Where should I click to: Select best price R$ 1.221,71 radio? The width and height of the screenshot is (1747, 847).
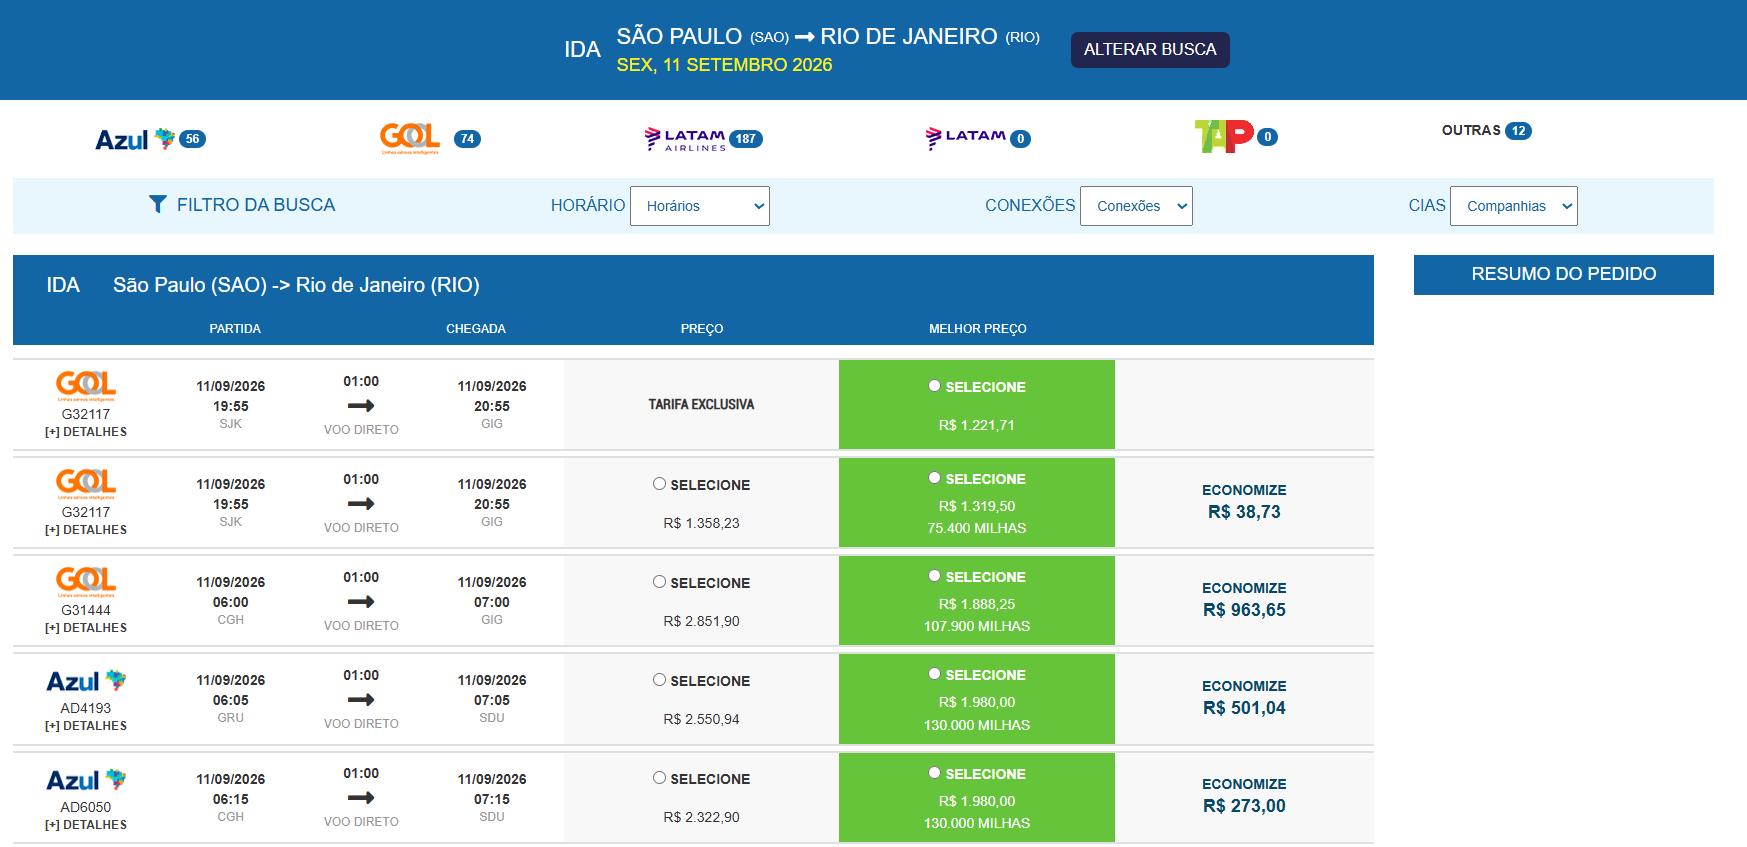click(x=934, y=386)
